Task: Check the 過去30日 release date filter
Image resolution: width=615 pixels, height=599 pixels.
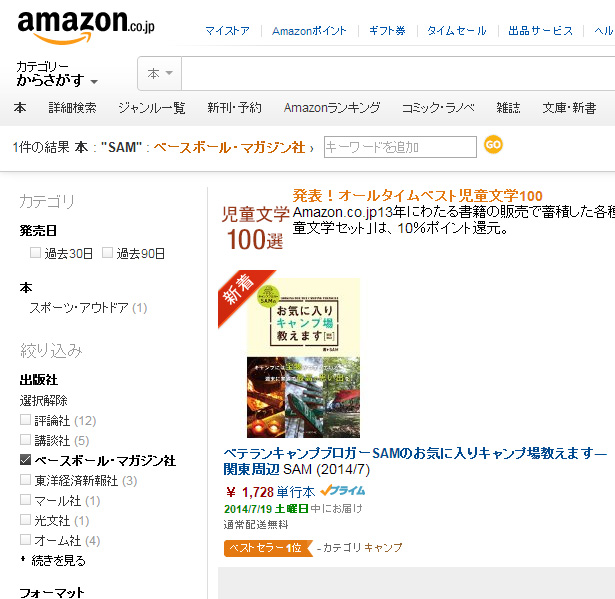Action: pos(35,253)
